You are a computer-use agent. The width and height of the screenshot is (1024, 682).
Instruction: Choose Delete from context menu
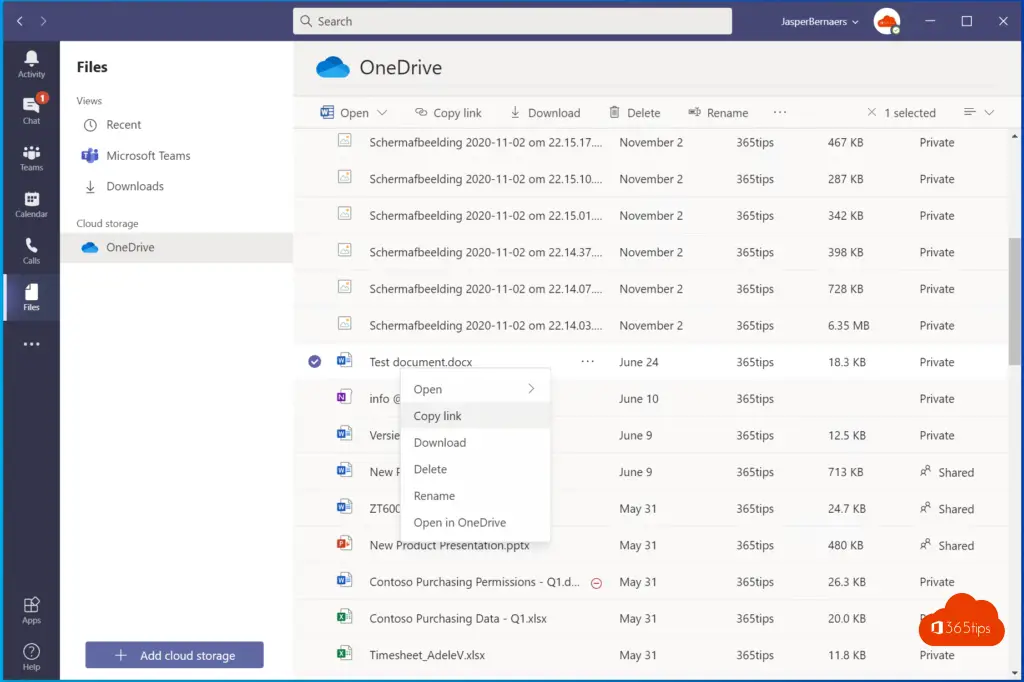point(475,469)
